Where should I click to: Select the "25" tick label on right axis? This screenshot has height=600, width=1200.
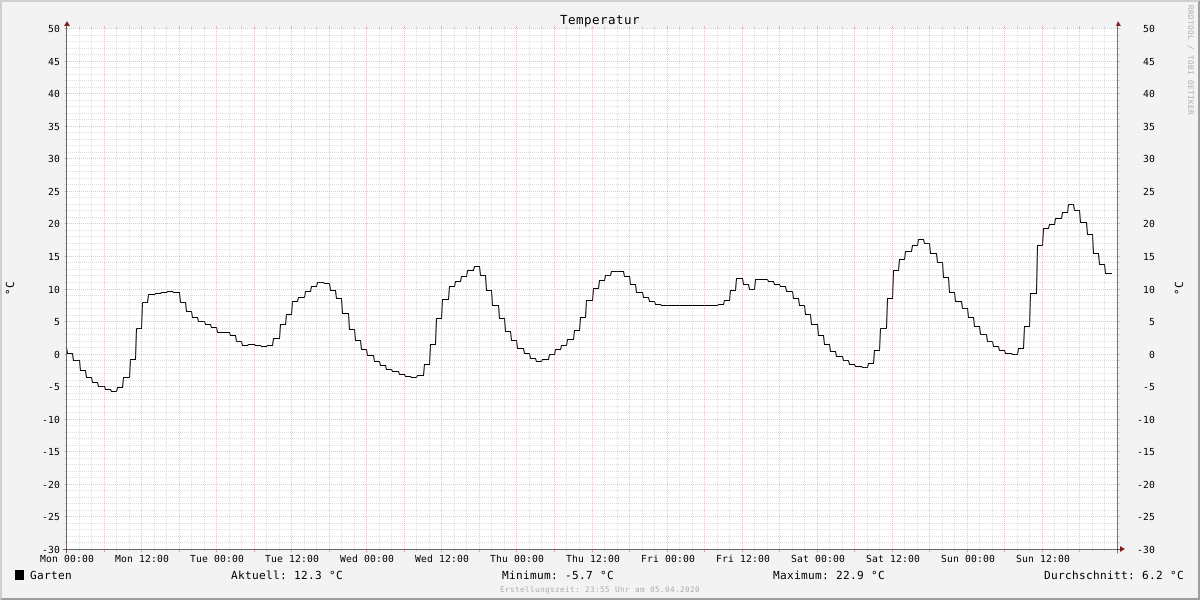point(1149,191)
